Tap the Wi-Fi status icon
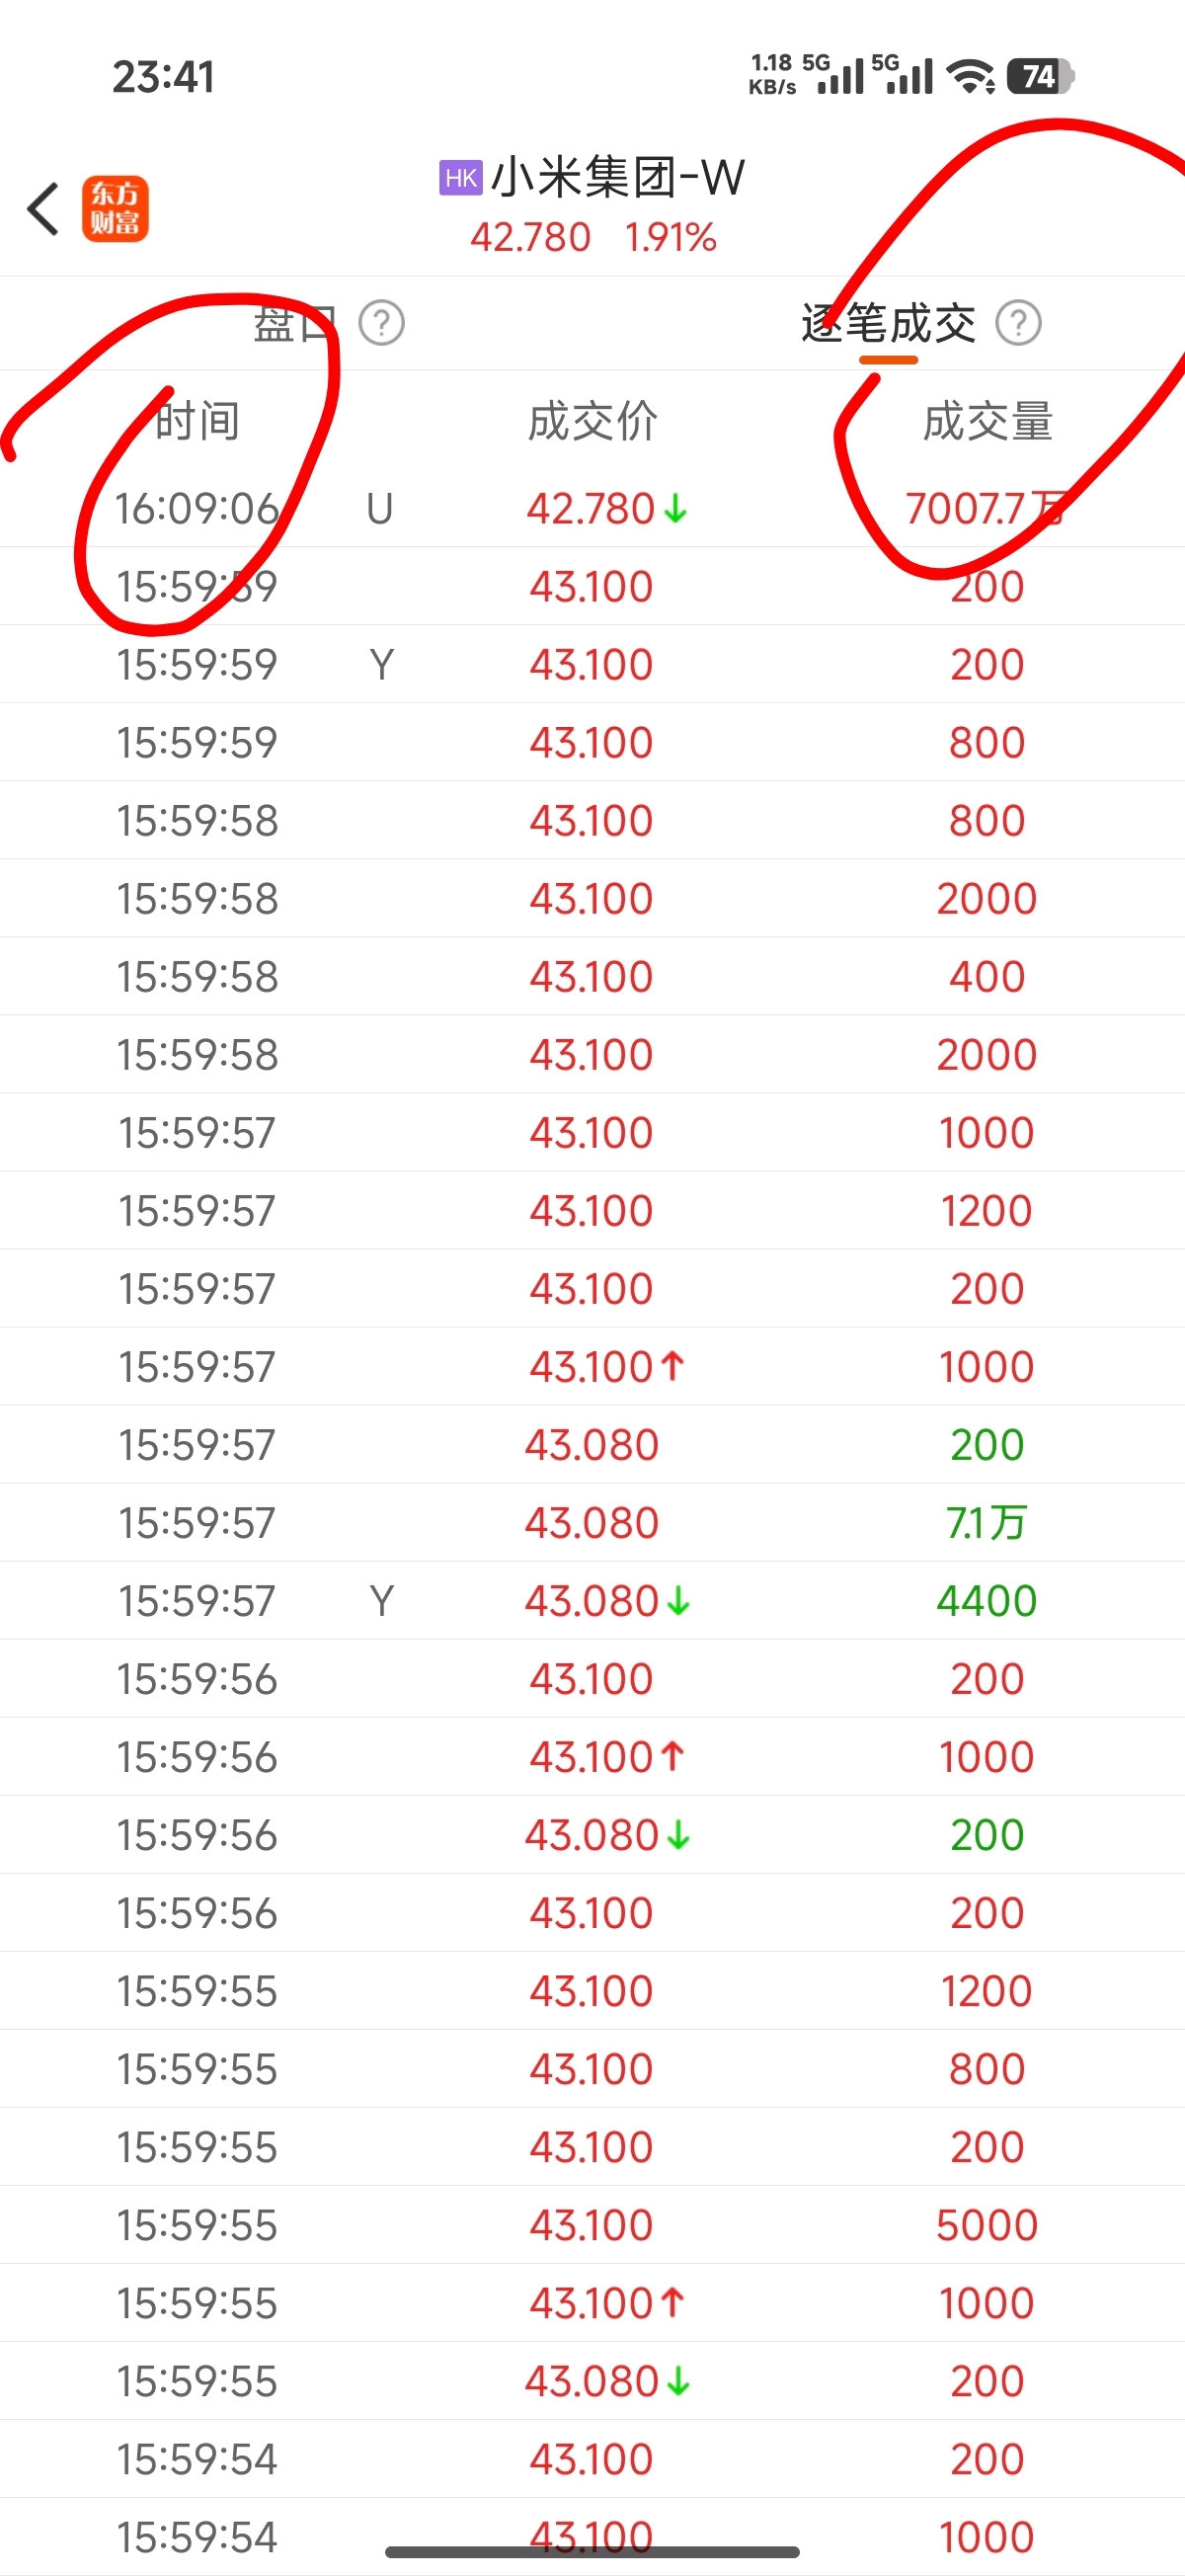The height and width of the screenshot is (2576, 1185). coord(971,77)
